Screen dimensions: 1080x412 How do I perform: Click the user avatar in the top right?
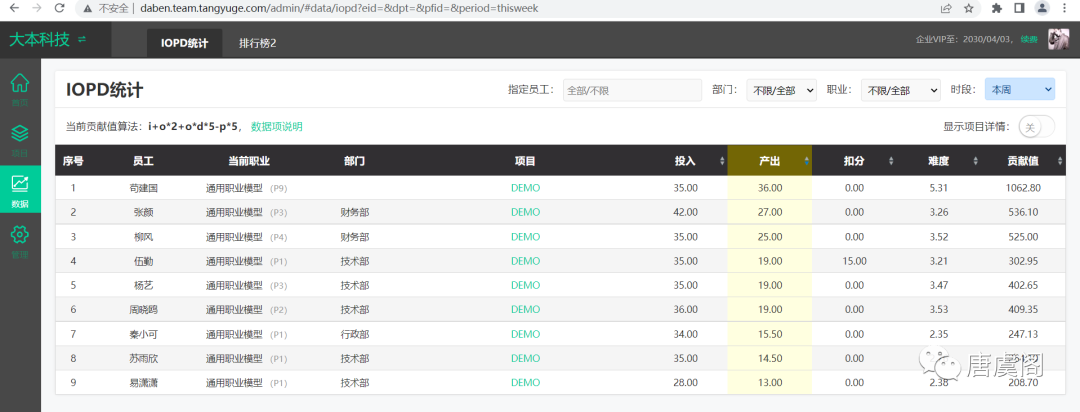(x=1058, y=39)
